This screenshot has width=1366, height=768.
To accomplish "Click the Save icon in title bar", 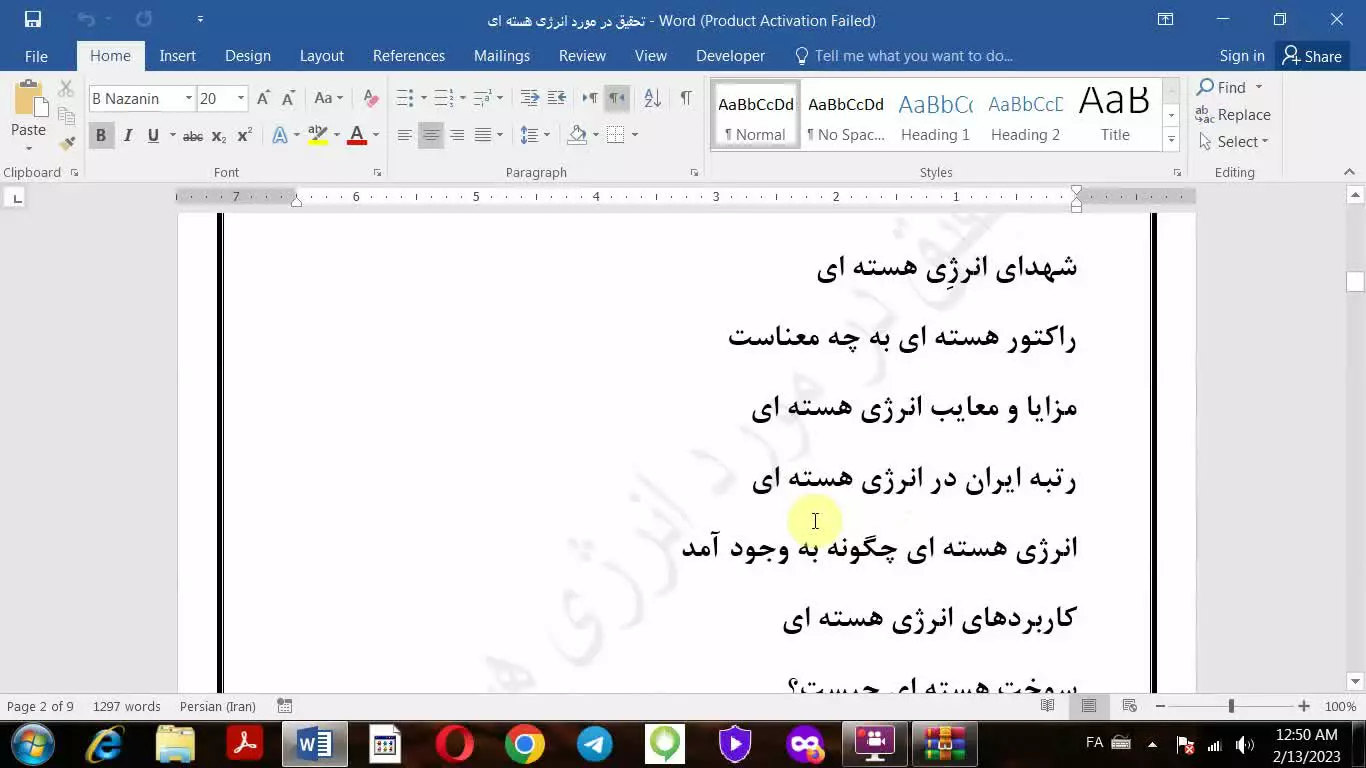I will pos(32,19).
